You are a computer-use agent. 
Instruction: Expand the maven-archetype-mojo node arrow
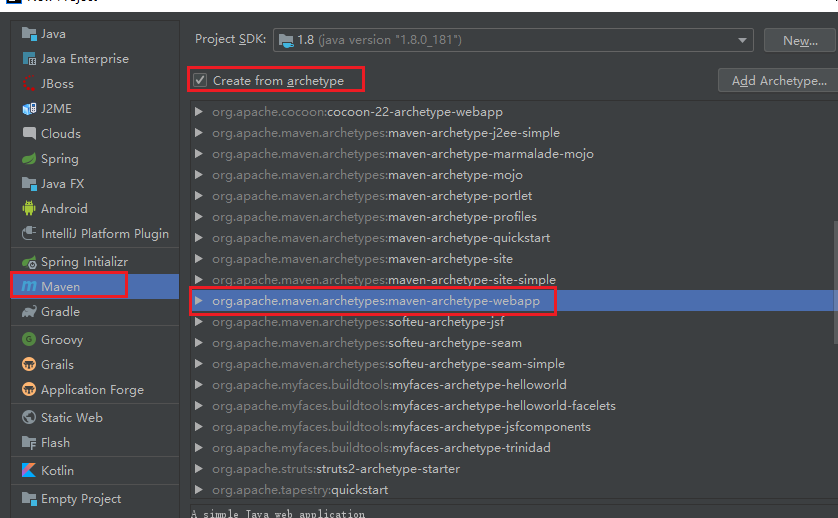(x=198, y=175)
